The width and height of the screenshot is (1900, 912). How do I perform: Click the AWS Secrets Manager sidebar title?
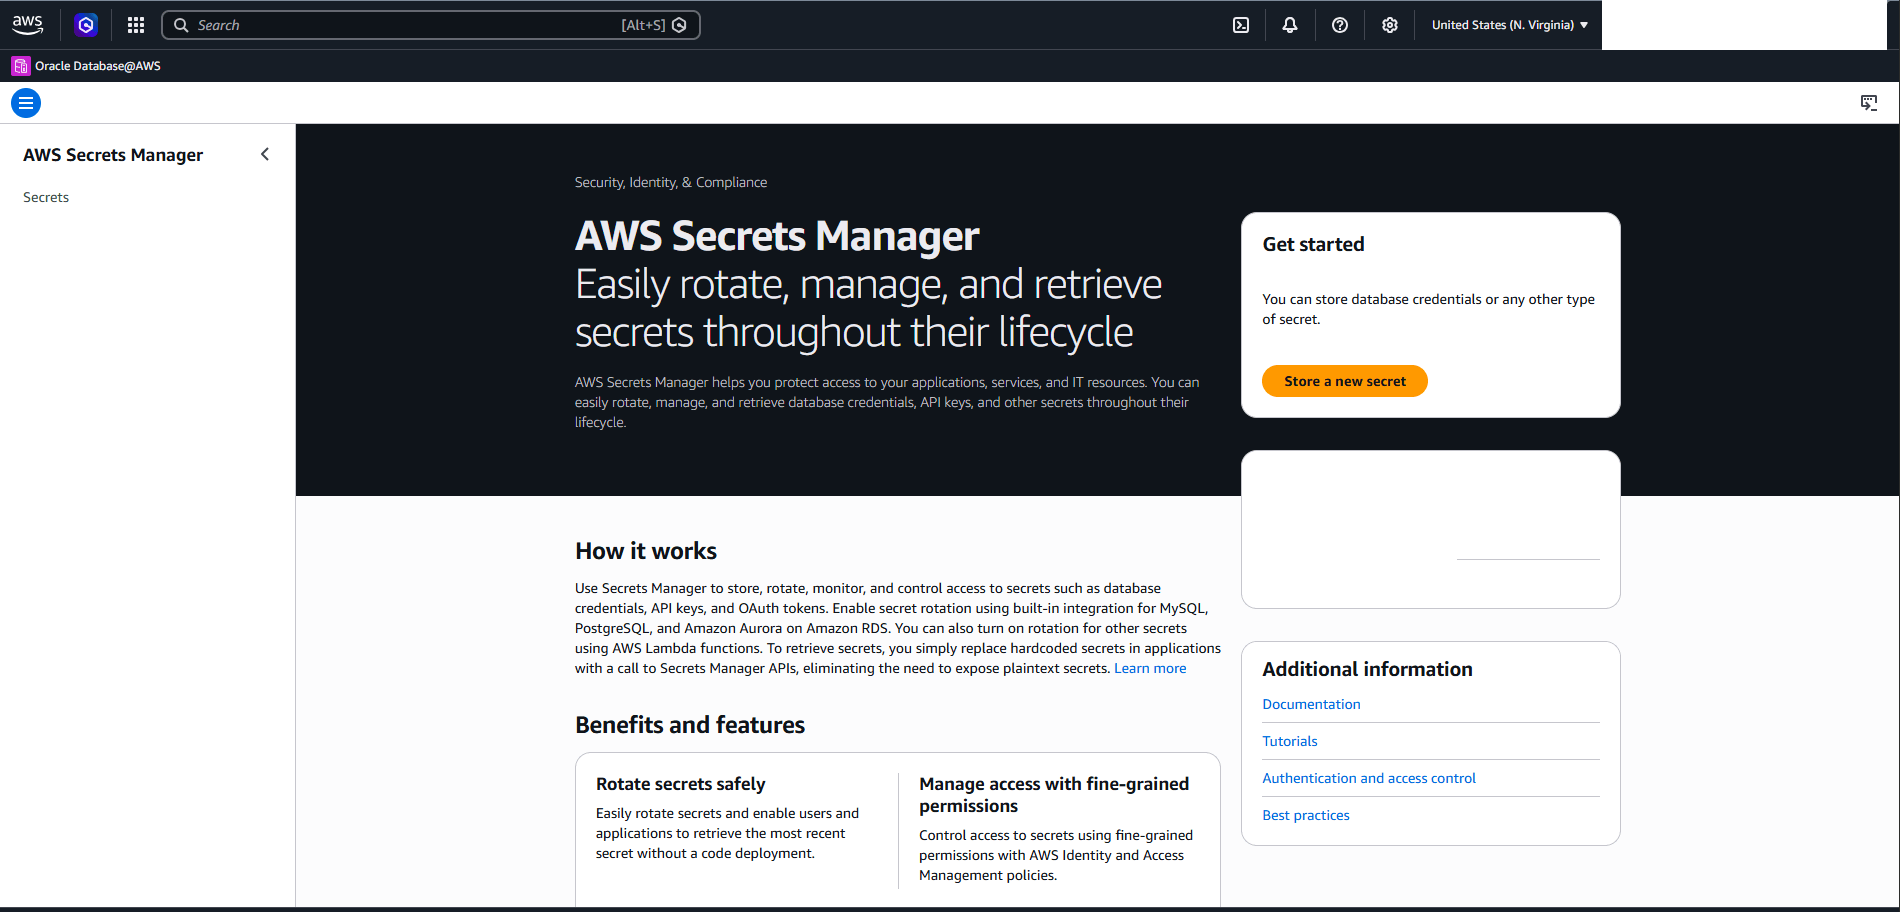pos(113,155)
